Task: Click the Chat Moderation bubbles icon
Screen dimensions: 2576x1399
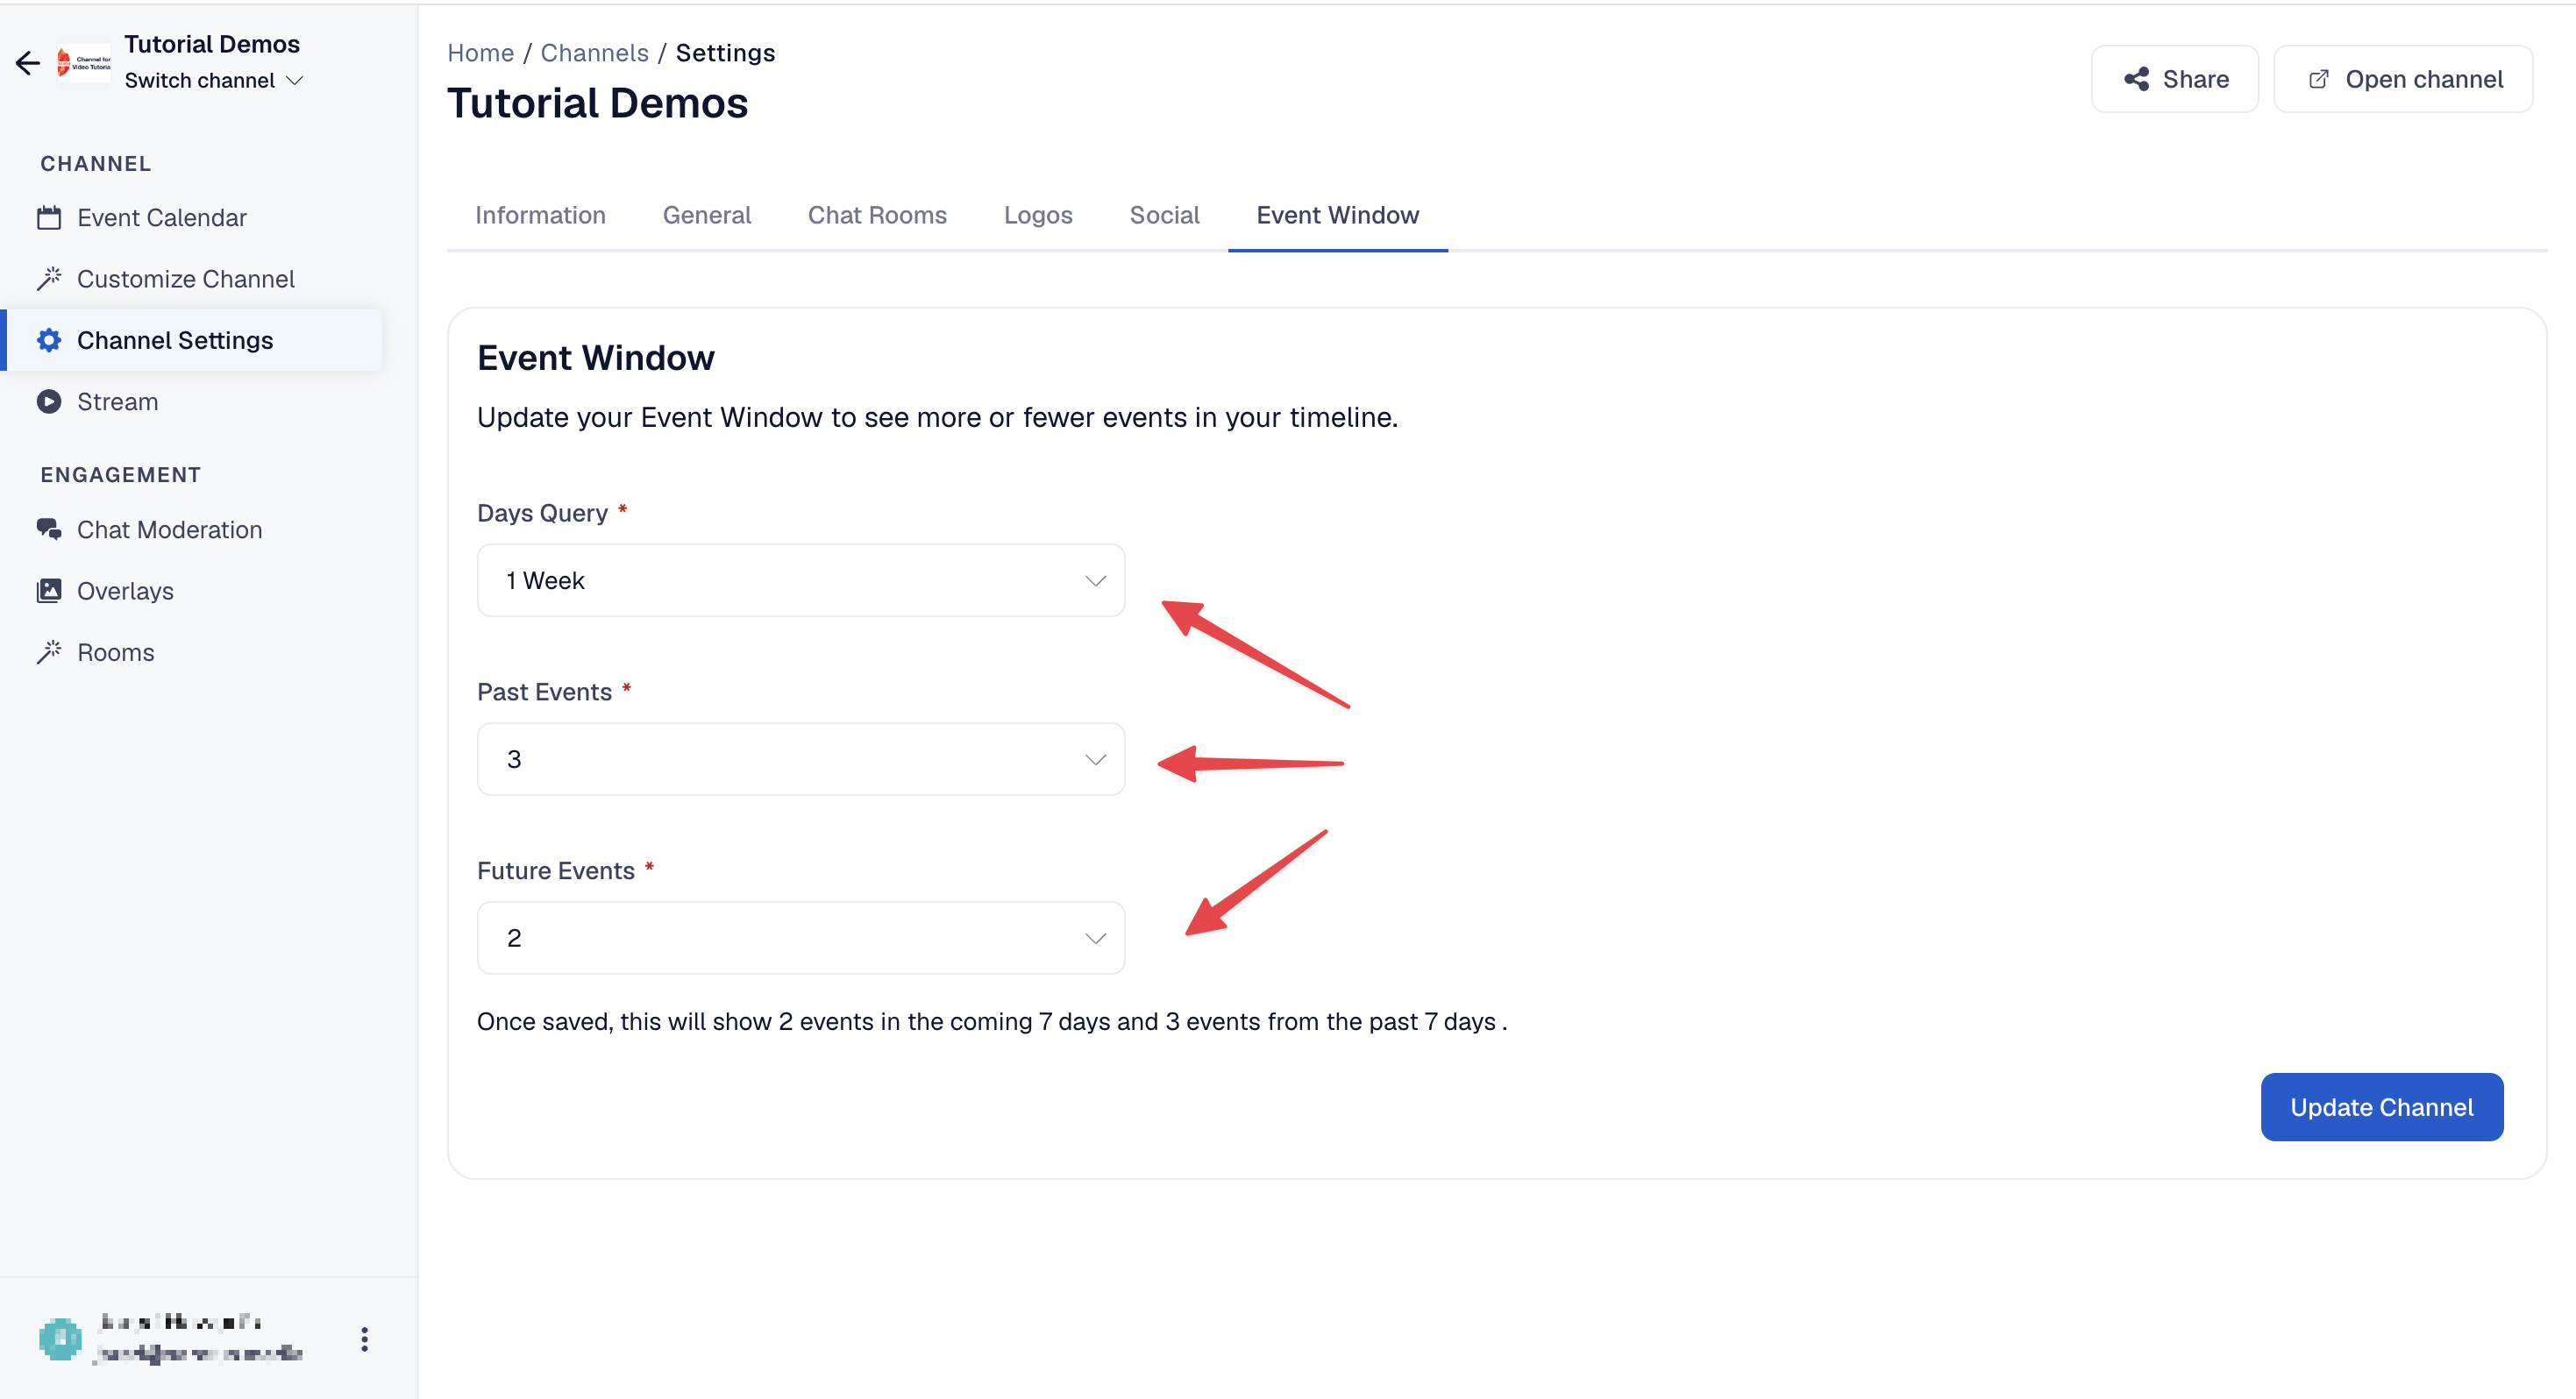Action: pyautogui.click(x=49, y=529)
